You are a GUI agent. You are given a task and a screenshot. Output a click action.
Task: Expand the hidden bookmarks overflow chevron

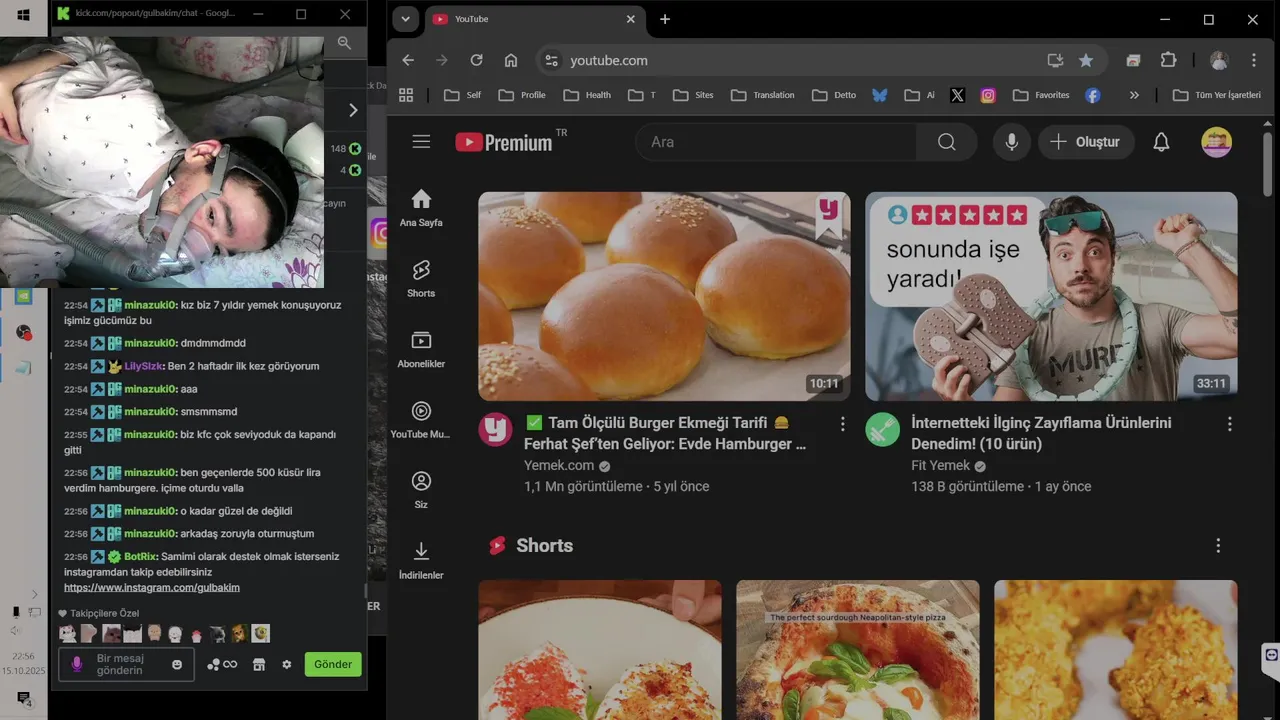(1134, 95)
